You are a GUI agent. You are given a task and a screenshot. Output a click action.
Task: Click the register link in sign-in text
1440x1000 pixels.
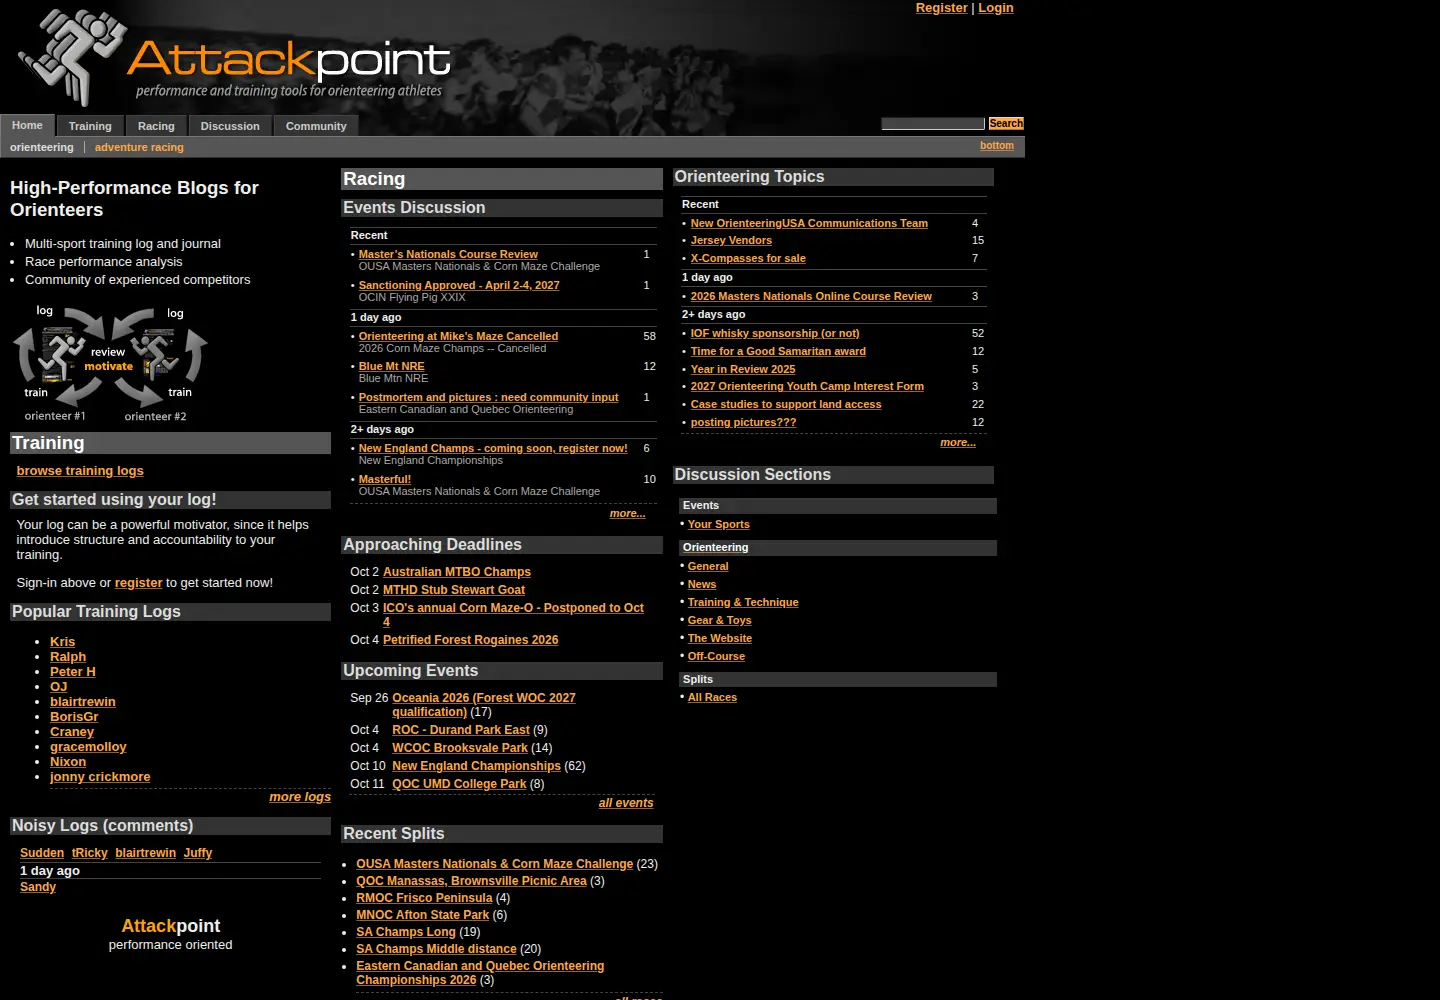click(x=138, y=583)
